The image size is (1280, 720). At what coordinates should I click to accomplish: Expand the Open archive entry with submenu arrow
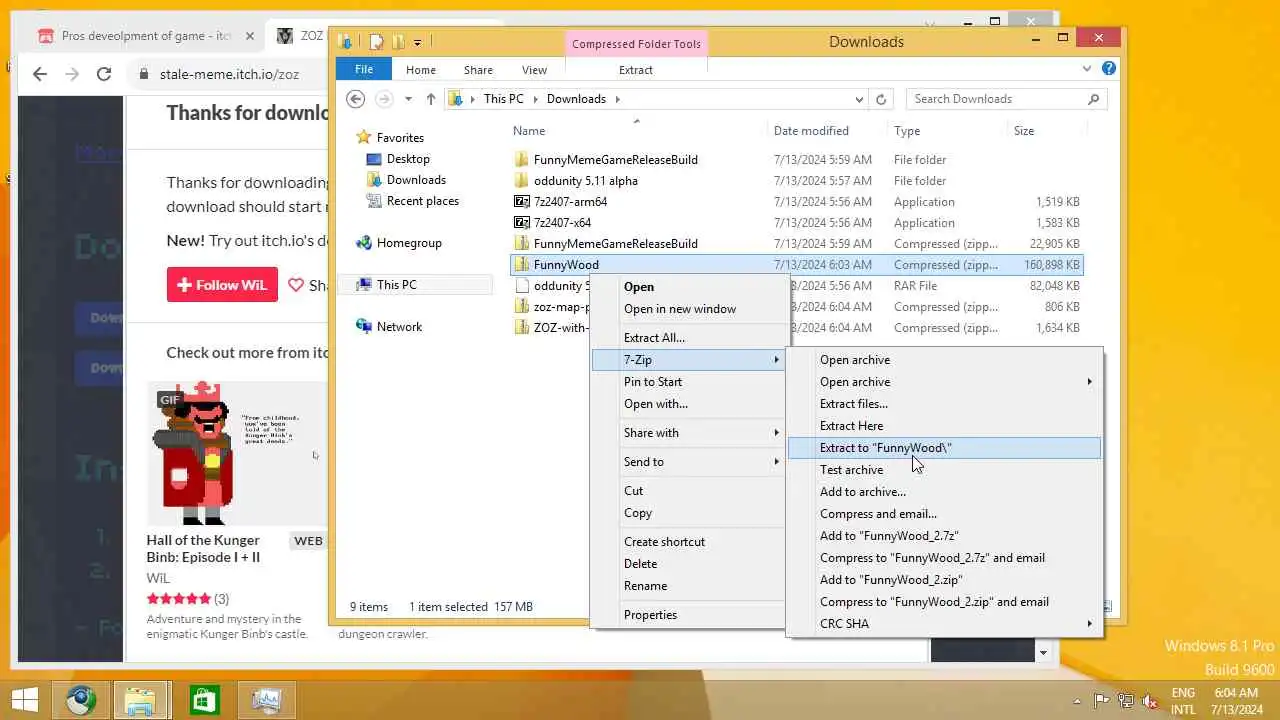tap(1089, 382)
